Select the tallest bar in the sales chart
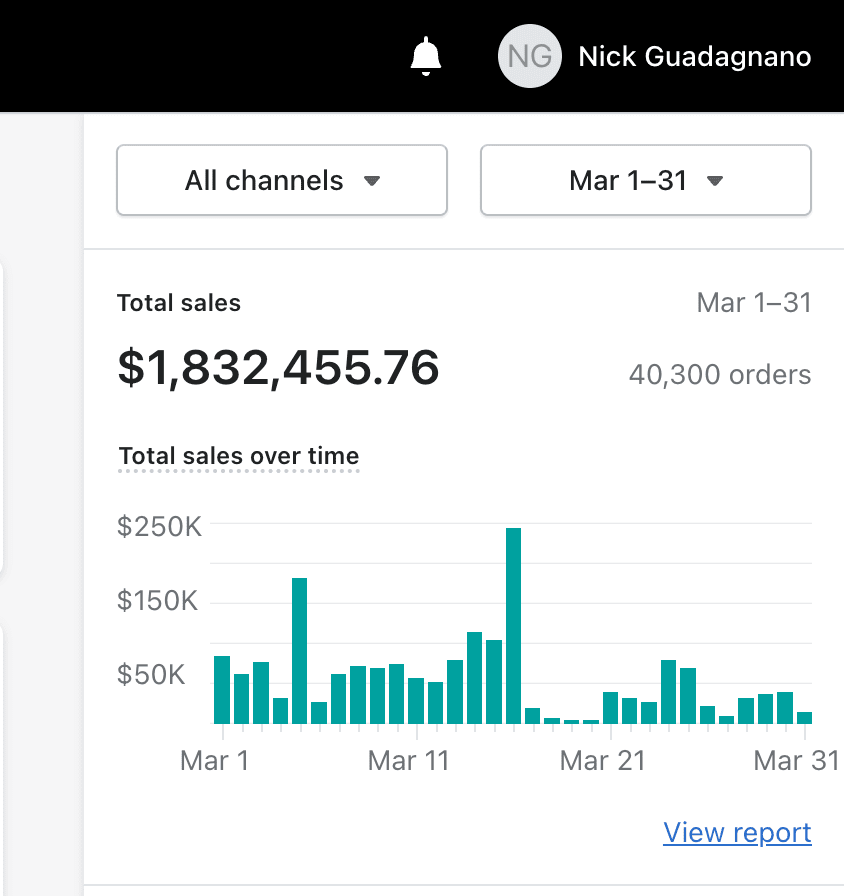This screenshot has width=844, height=896. pyautogui.click(x=514, y=625)
